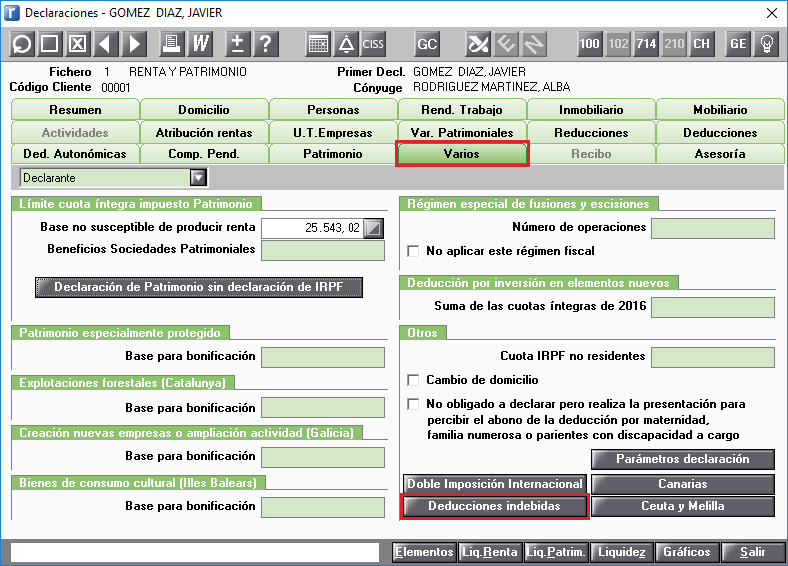Click Base no susceptible de producir renta field
This screenshot has width=788, height=566.
coord(313,228)
